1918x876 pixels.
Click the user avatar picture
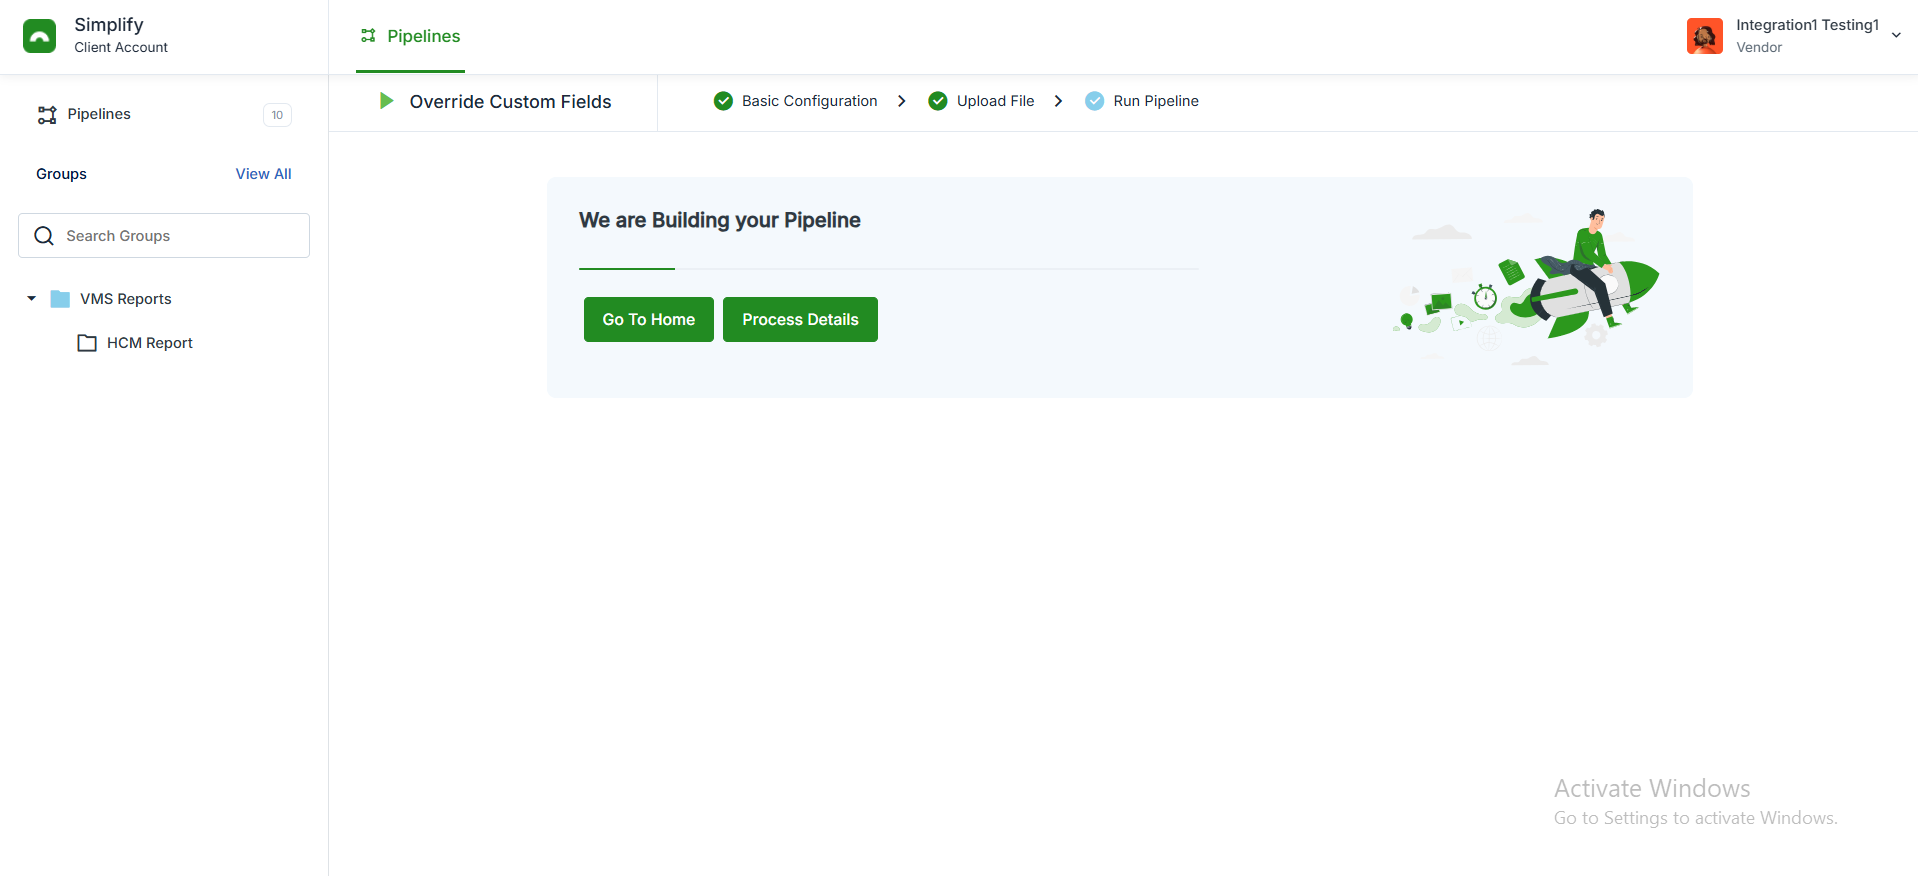(x=1704, y=36)
